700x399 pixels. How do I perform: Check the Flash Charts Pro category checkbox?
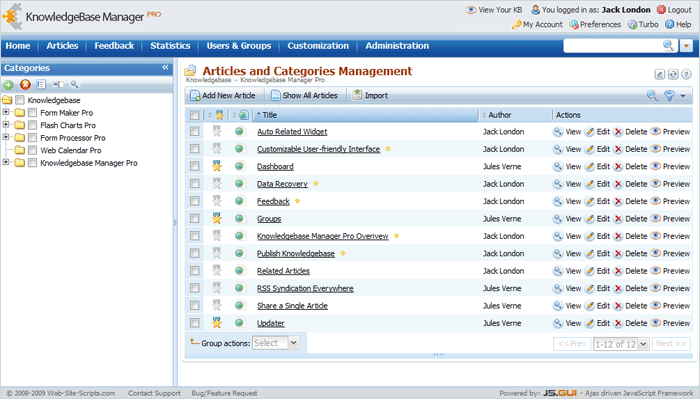tap(32, 125)
